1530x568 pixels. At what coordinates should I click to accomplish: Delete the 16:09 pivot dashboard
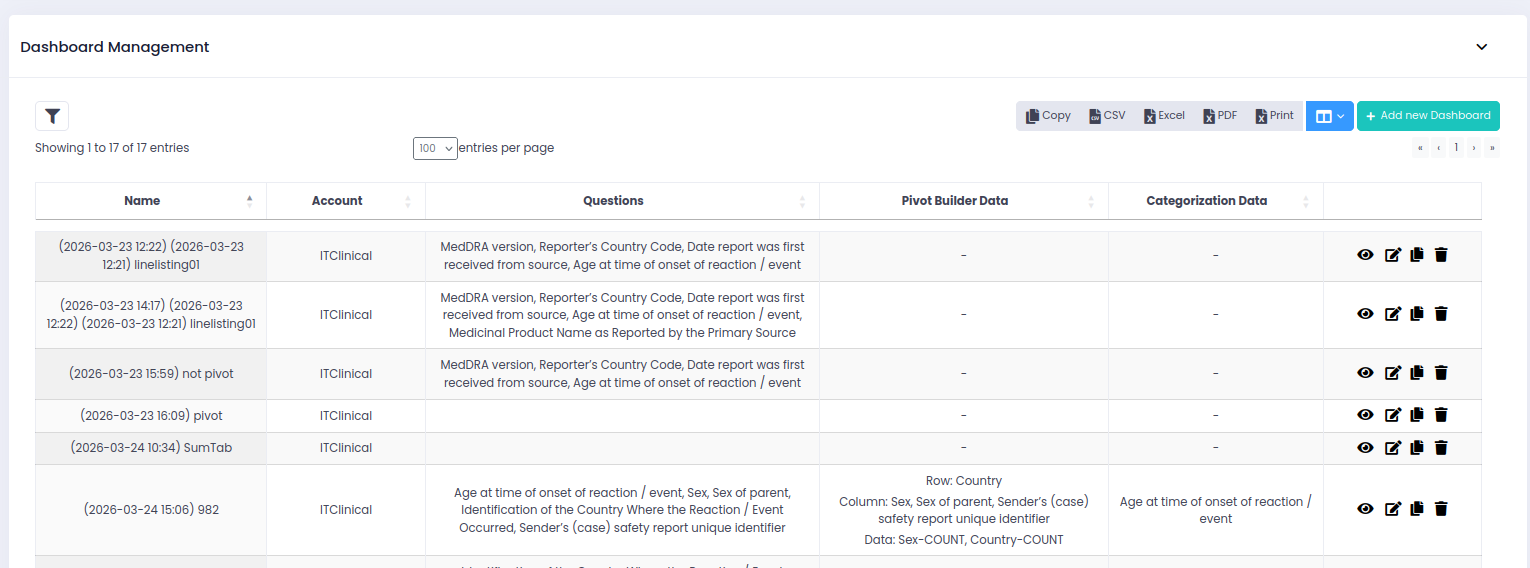(x=1441, y=415)
